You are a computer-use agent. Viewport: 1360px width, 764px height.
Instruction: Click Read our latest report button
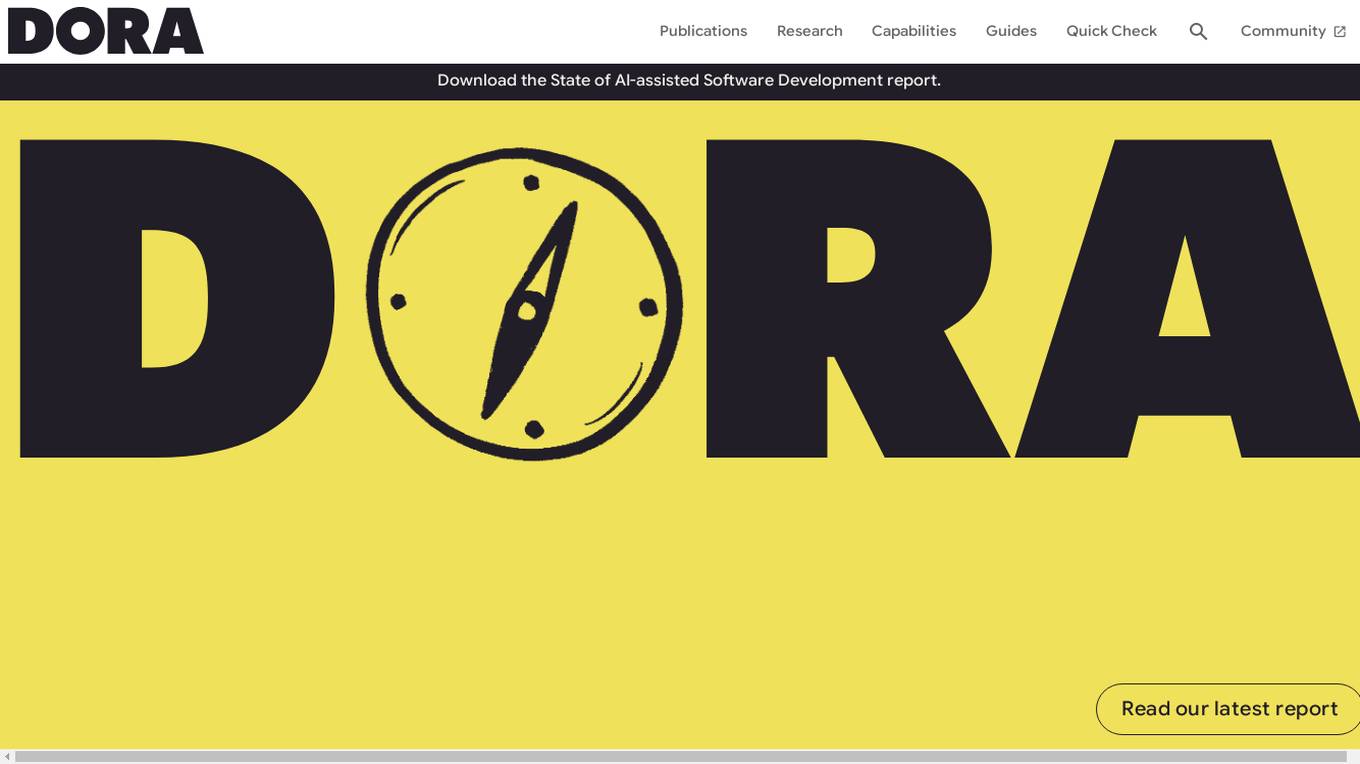tap(1228, 709)
